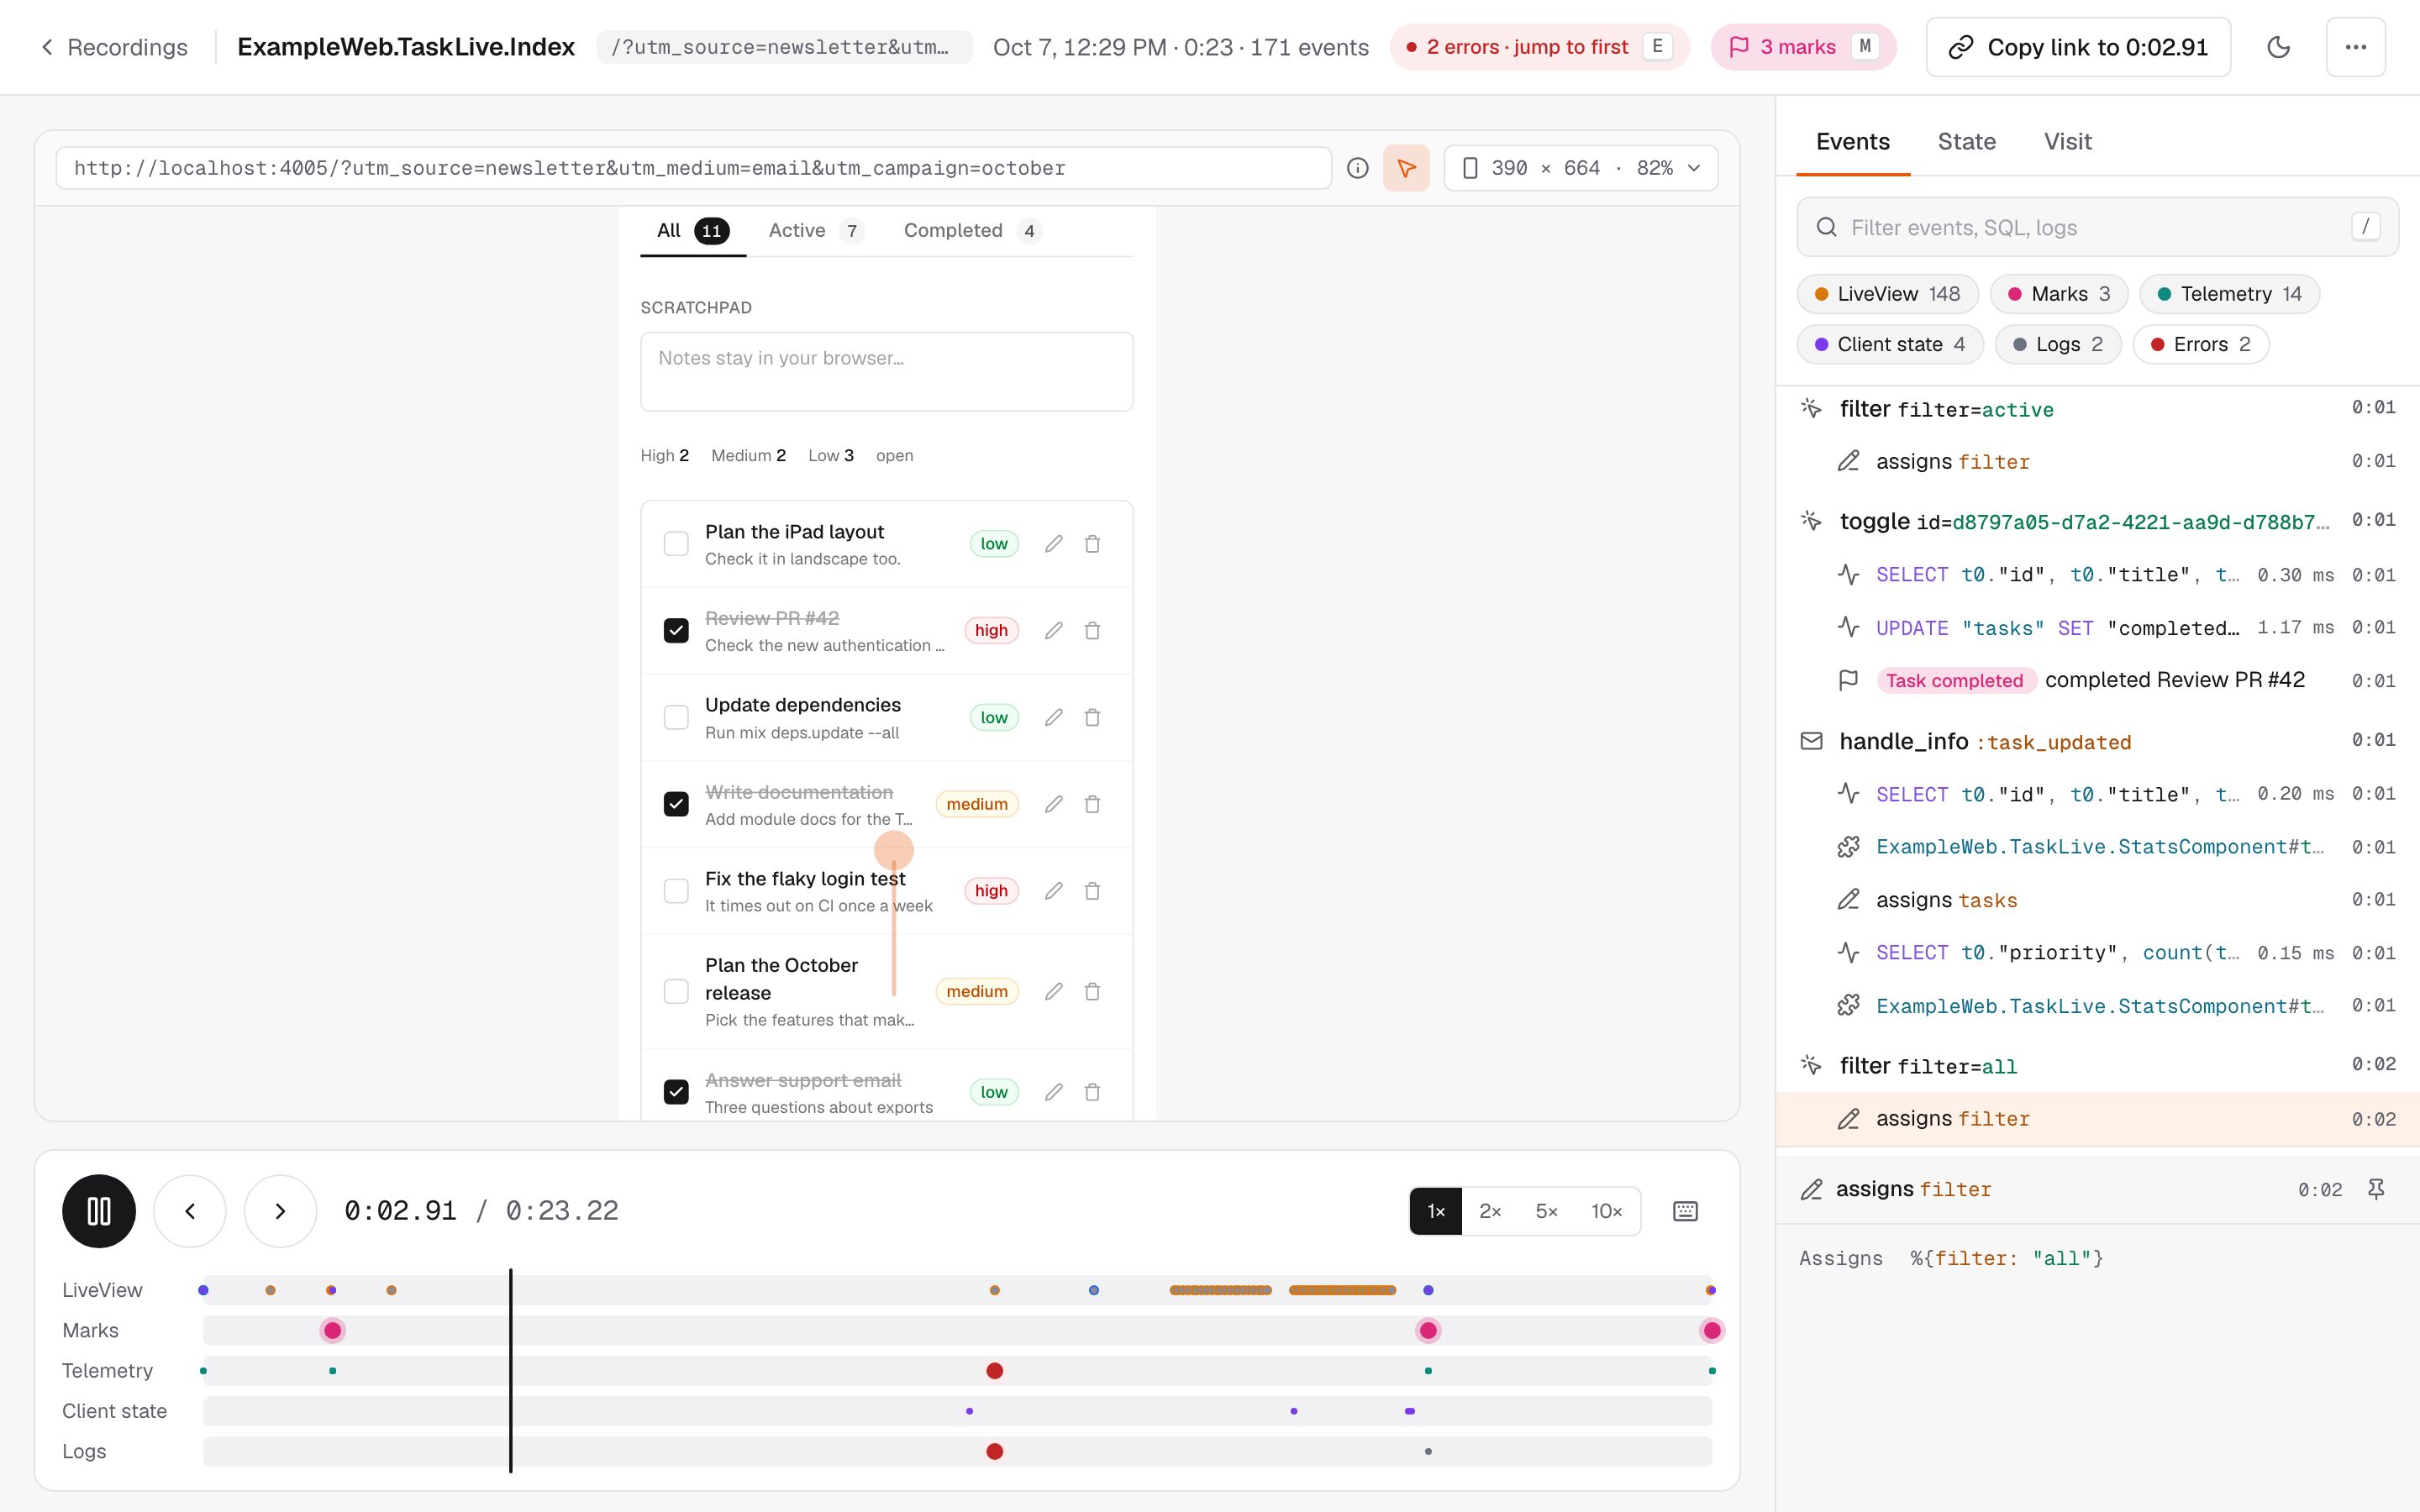Screen dimensions: 2420x1512
Task: Edit the Plan the iPad layout task
Action: coord(1054,544)
